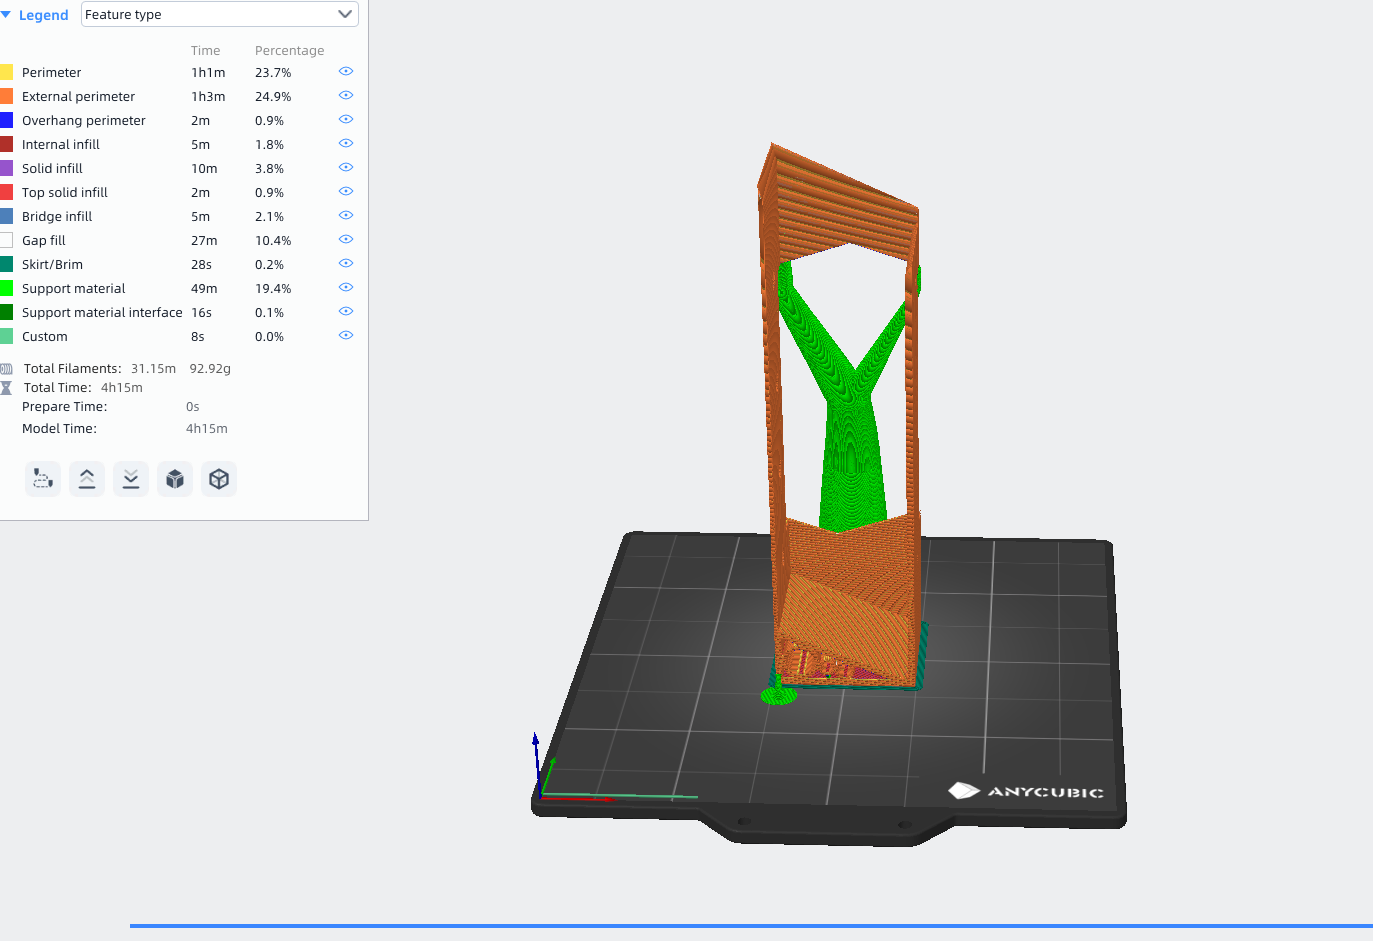Click the travel moves path icon
This screenshot has height=941, width=1373.
[43, 479]
